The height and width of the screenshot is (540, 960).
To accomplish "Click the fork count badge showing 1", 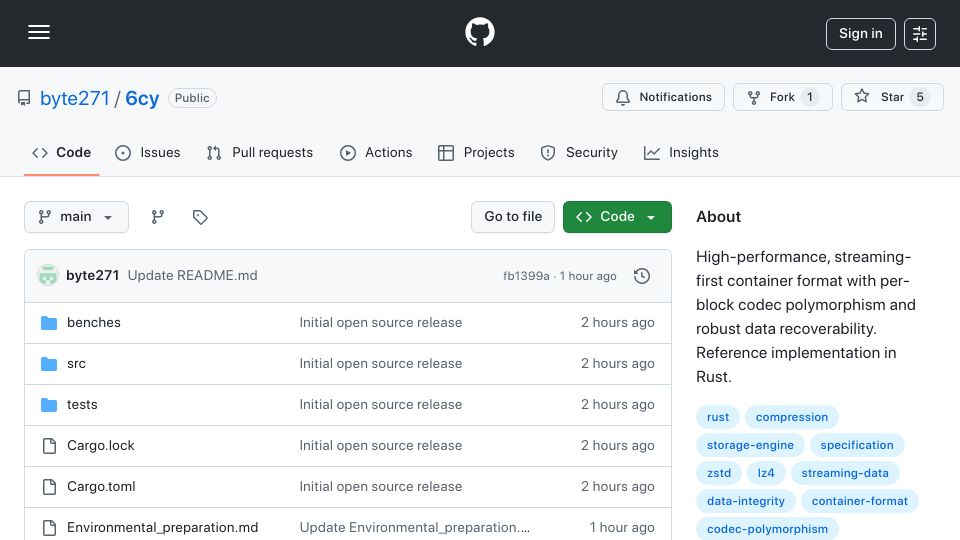I will click(809, 97).
